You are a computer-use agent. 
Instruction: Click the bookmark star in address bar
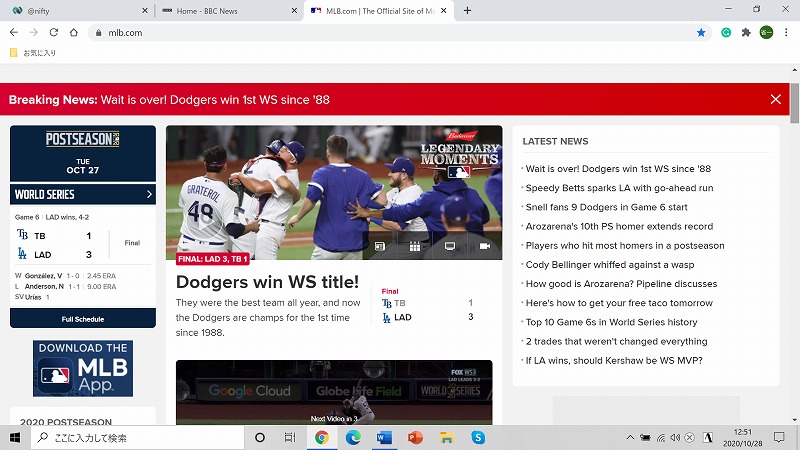pyautogui.click(x=701, y=32)
